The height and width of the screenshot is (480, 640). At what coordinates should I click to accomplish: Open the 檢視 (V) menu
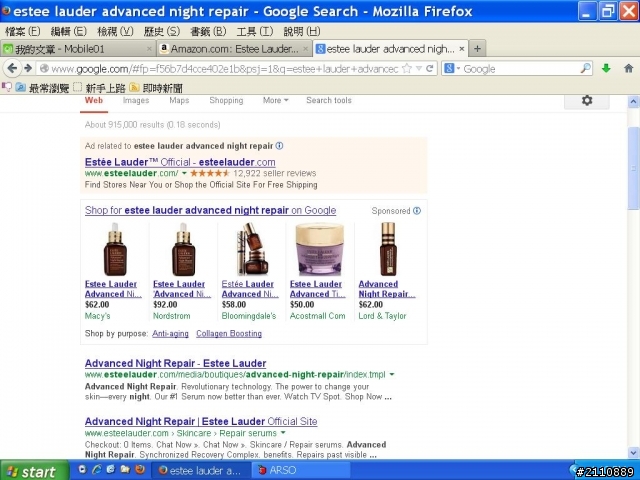tap(115, 31)
